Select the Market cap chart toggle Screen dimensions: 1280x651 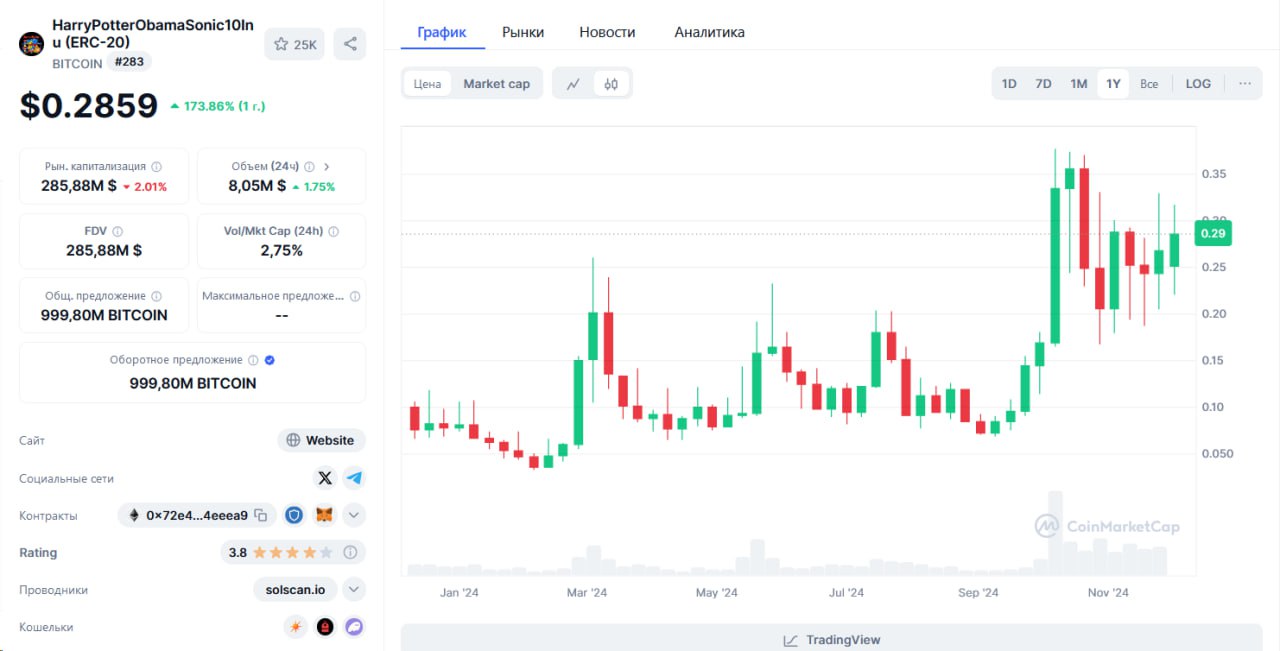[497, 84]
